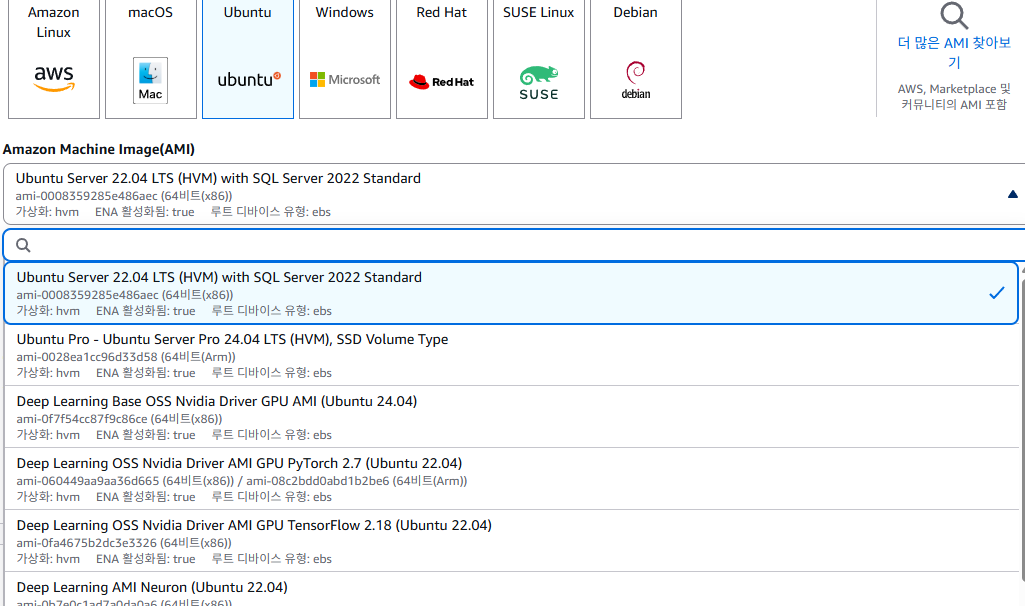Choose the macOS Mac Finder icon
This screenshot has height=606, width=1025.
(x=150, y=80)
